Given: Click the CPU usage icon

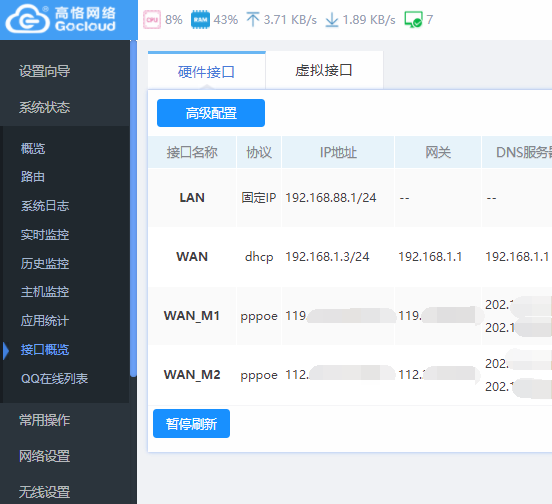Looking at the screenshot, I should coord(152,19).
